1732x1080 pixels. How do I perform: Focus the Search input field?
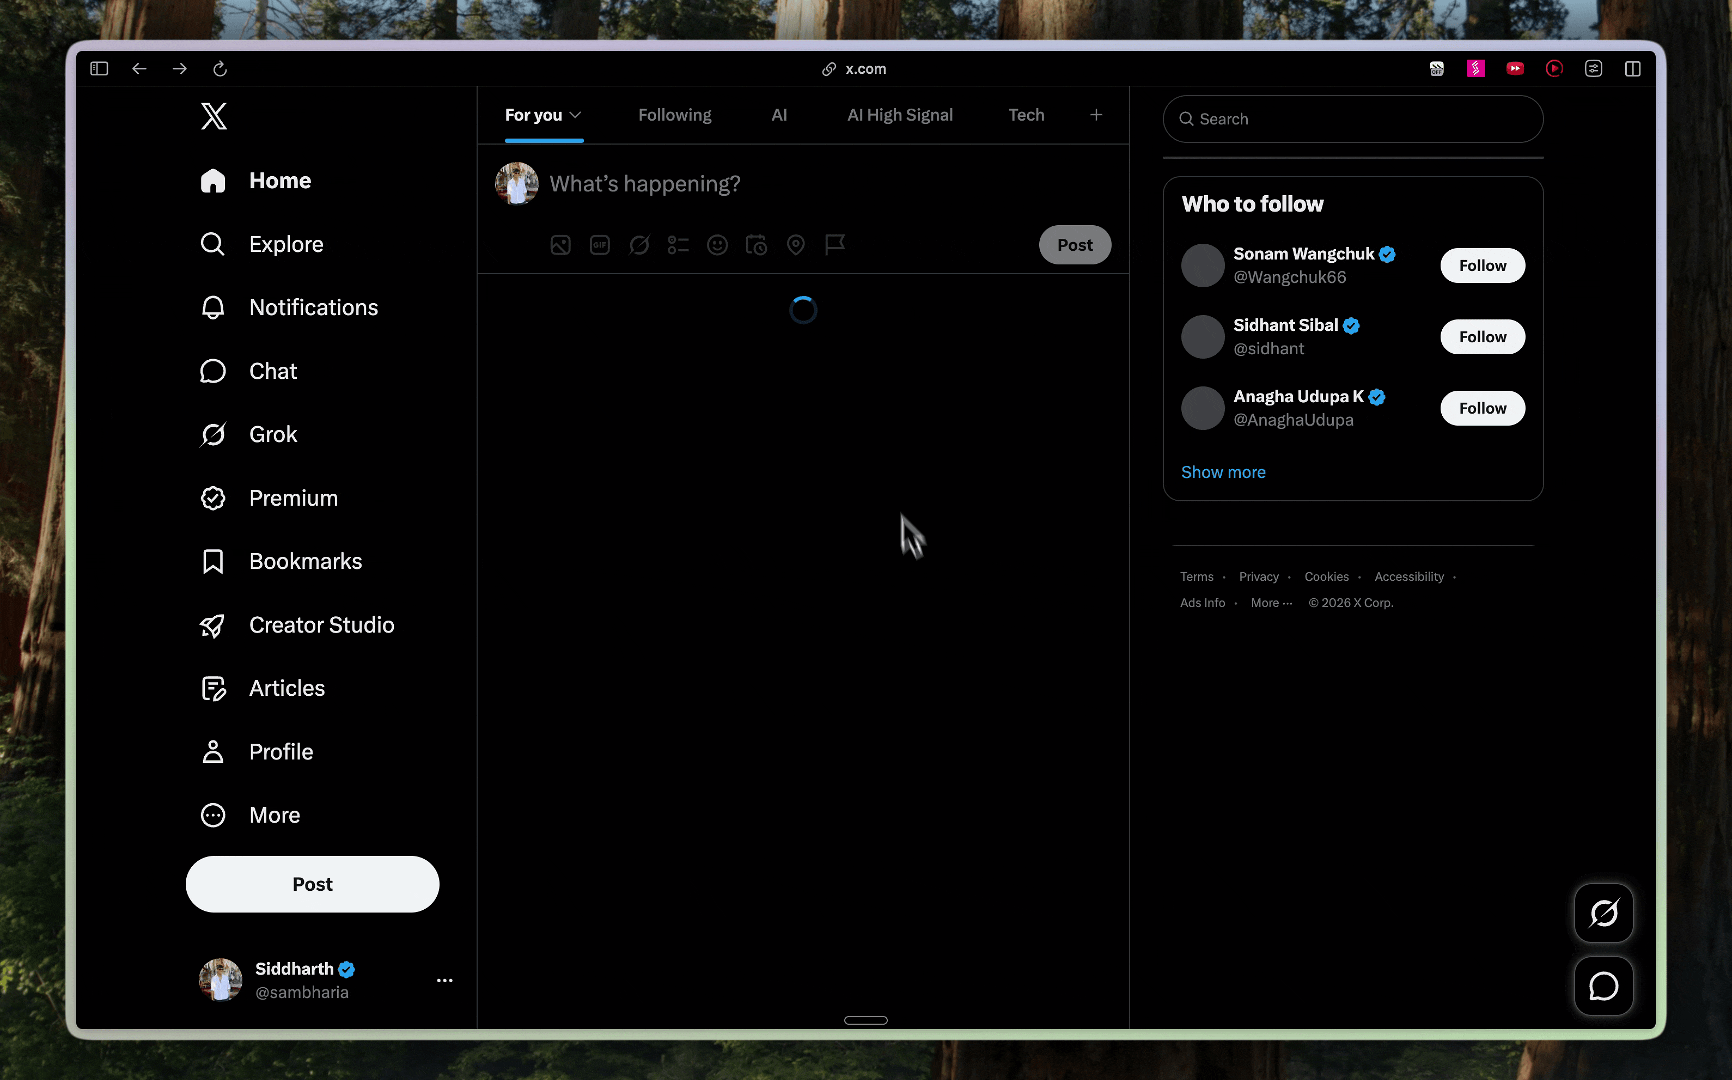[1353, 119]
